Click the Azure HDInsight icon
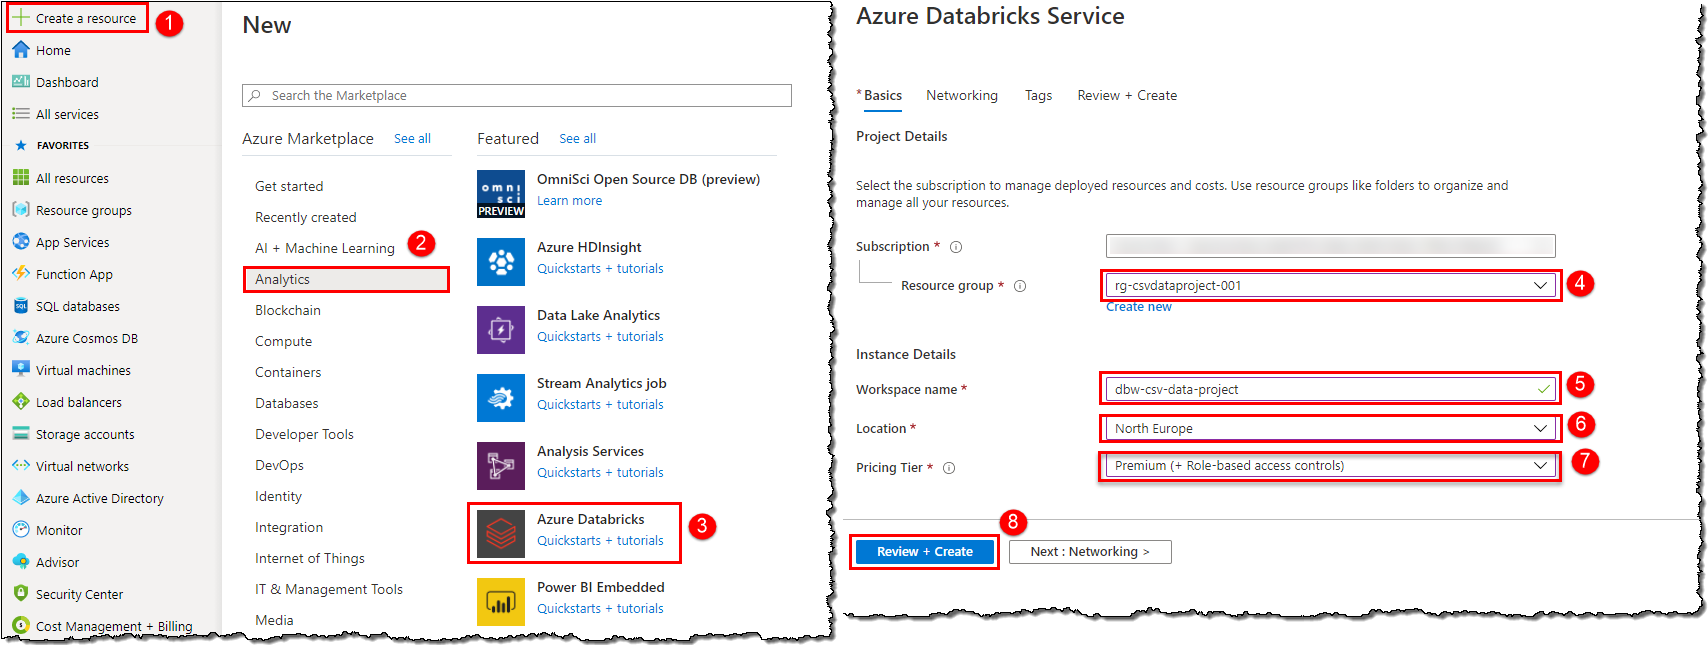The image size is (1708, 645). tap(500, 261)
